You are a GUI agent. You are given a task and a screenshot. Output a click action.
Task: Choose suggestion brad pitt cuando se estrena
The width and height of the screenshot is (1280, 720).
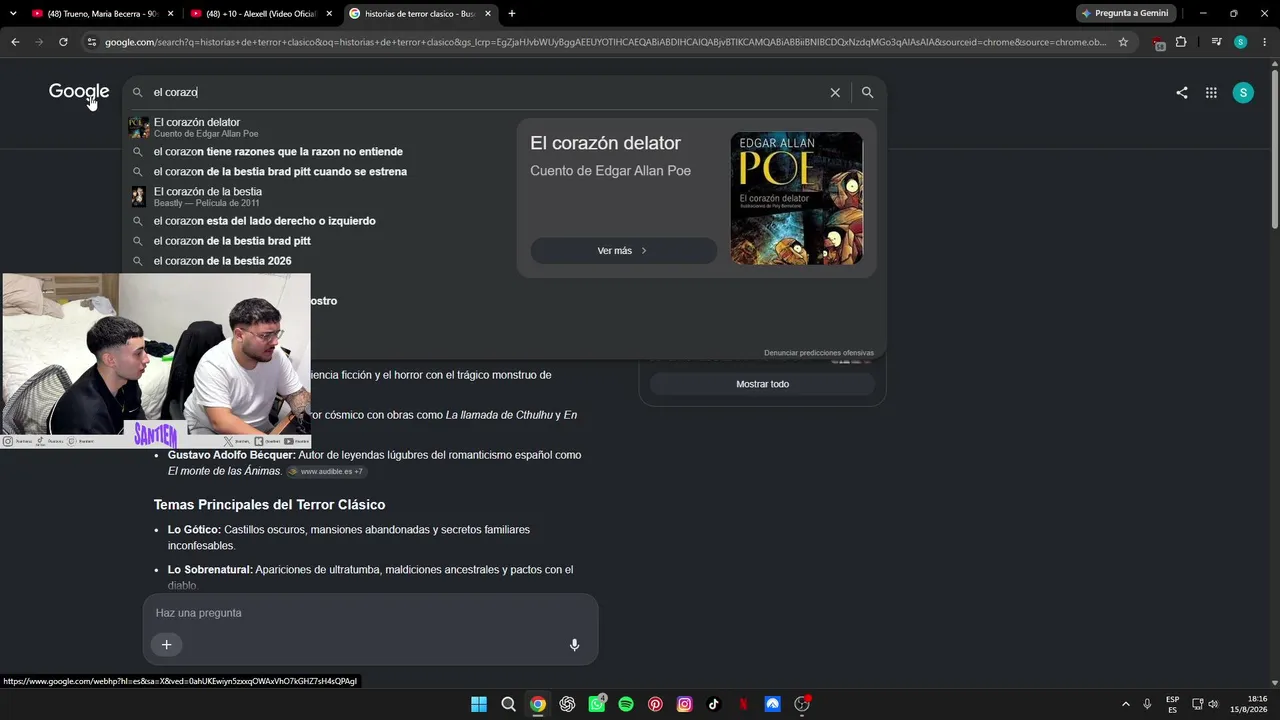[319, 172]
